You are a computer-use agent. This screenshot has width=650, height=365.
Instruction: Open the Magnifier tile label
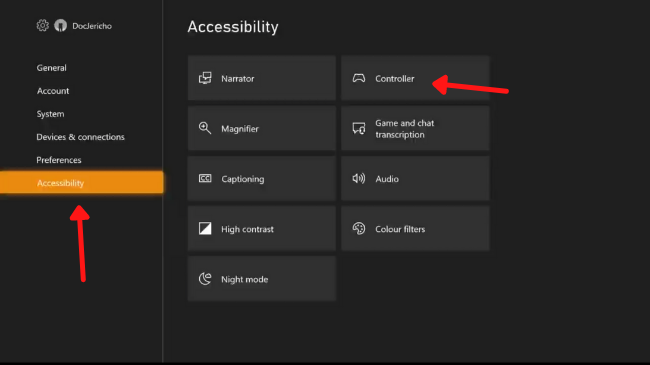(240, 129)
